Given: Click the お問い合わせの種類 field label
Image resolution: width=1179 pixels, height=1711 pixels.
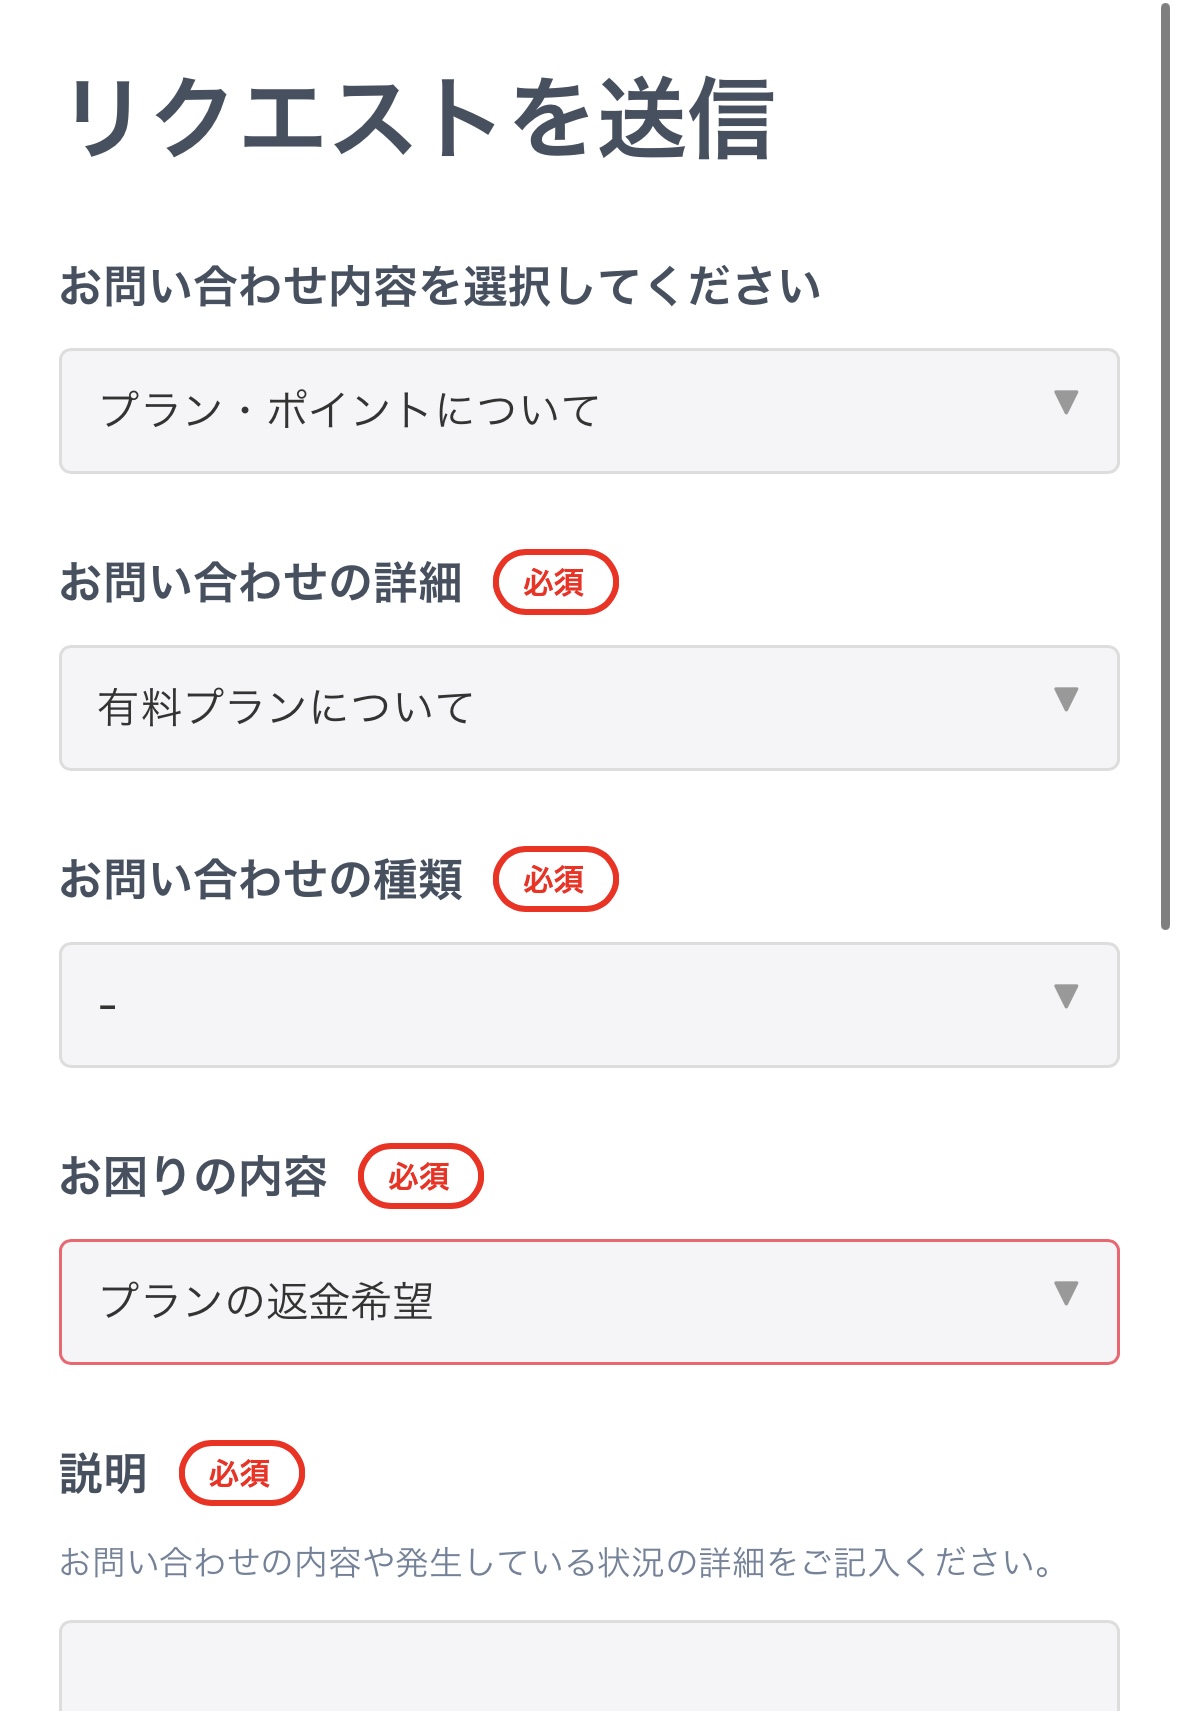Looking at the screenshot, I should (261, 880).
